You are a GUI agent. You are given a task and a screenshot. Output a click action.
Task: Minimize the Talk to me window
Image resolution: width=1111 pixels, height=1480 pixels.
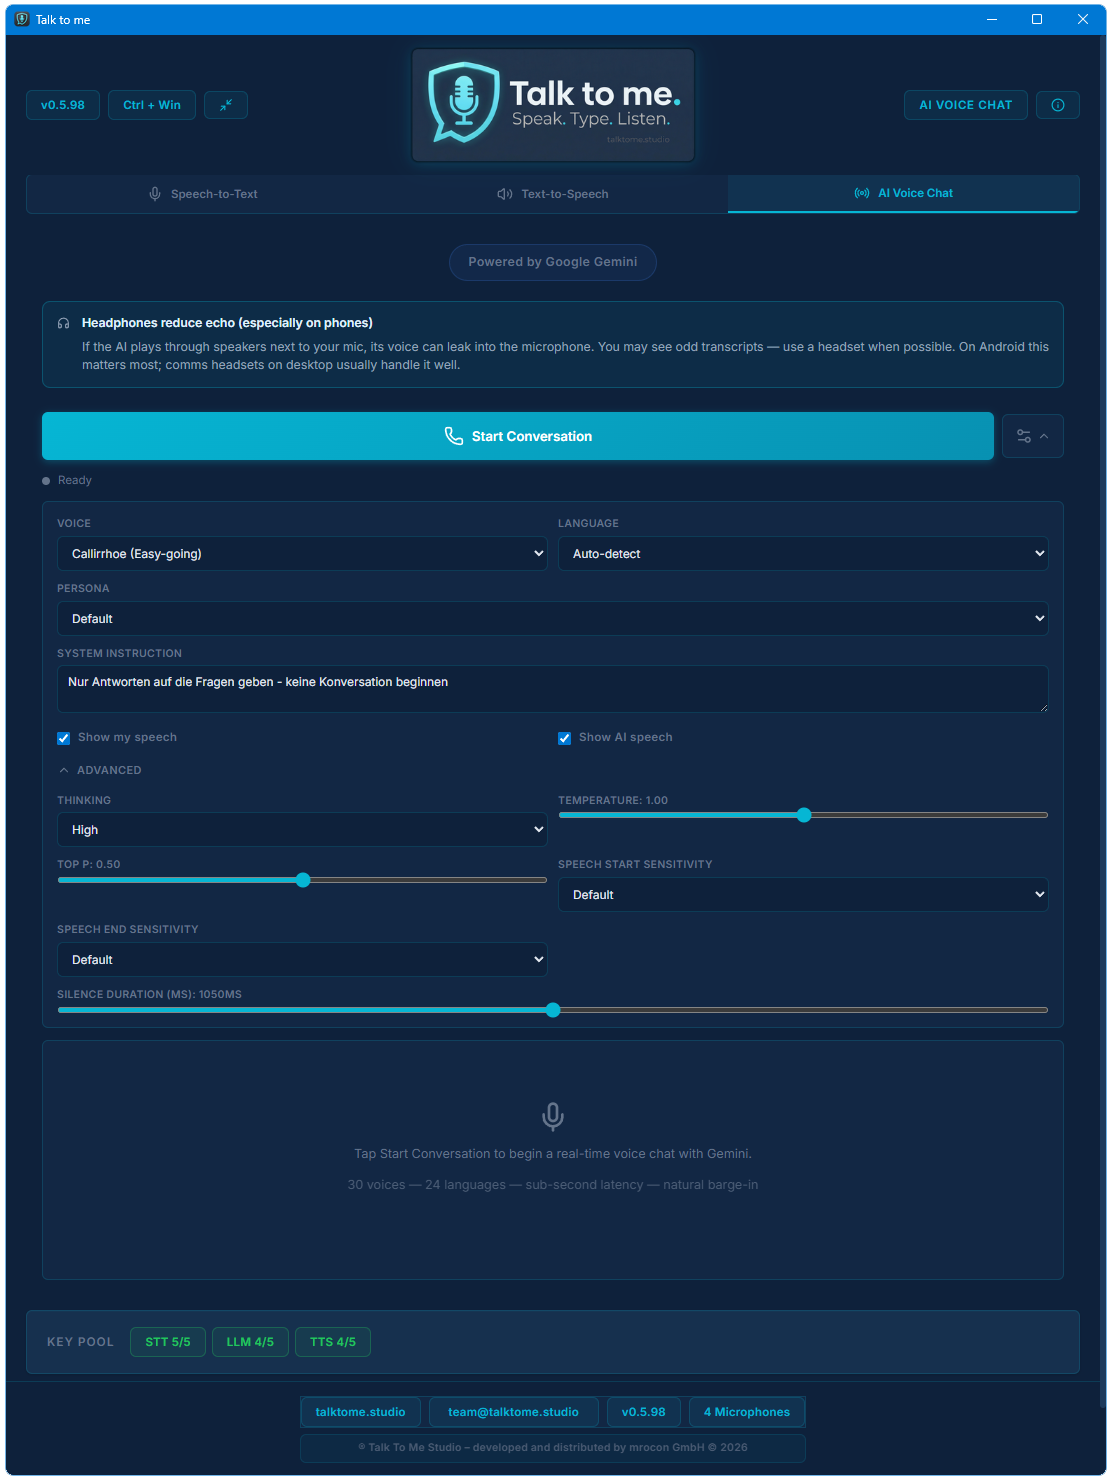click(x=992, y=19)
